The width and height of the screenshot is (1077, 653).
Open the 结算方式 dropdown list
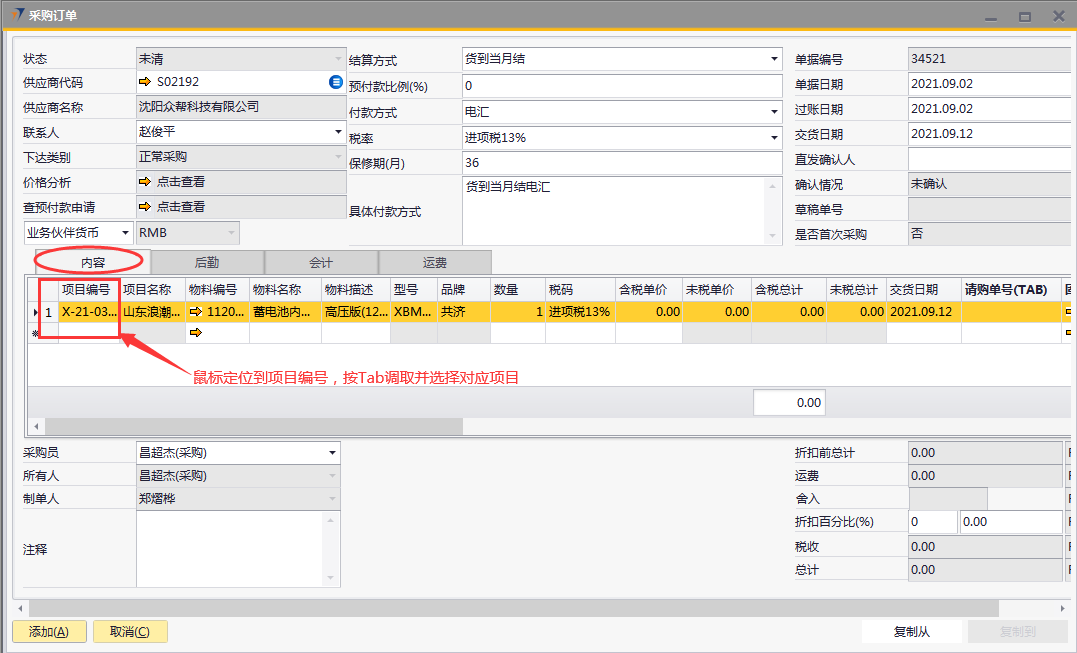click(774, 59)
